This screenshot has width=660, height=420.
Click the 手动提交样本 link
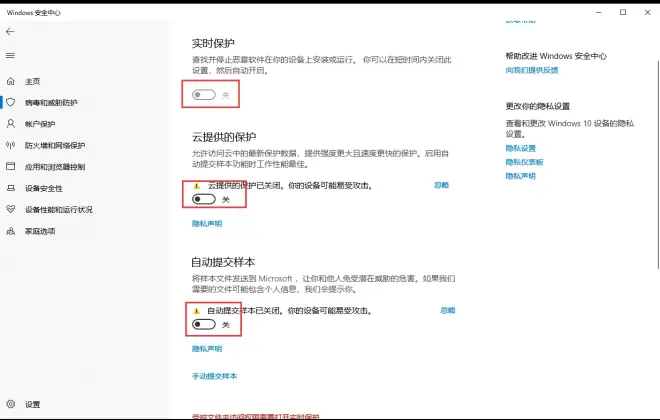coord(214,376)
